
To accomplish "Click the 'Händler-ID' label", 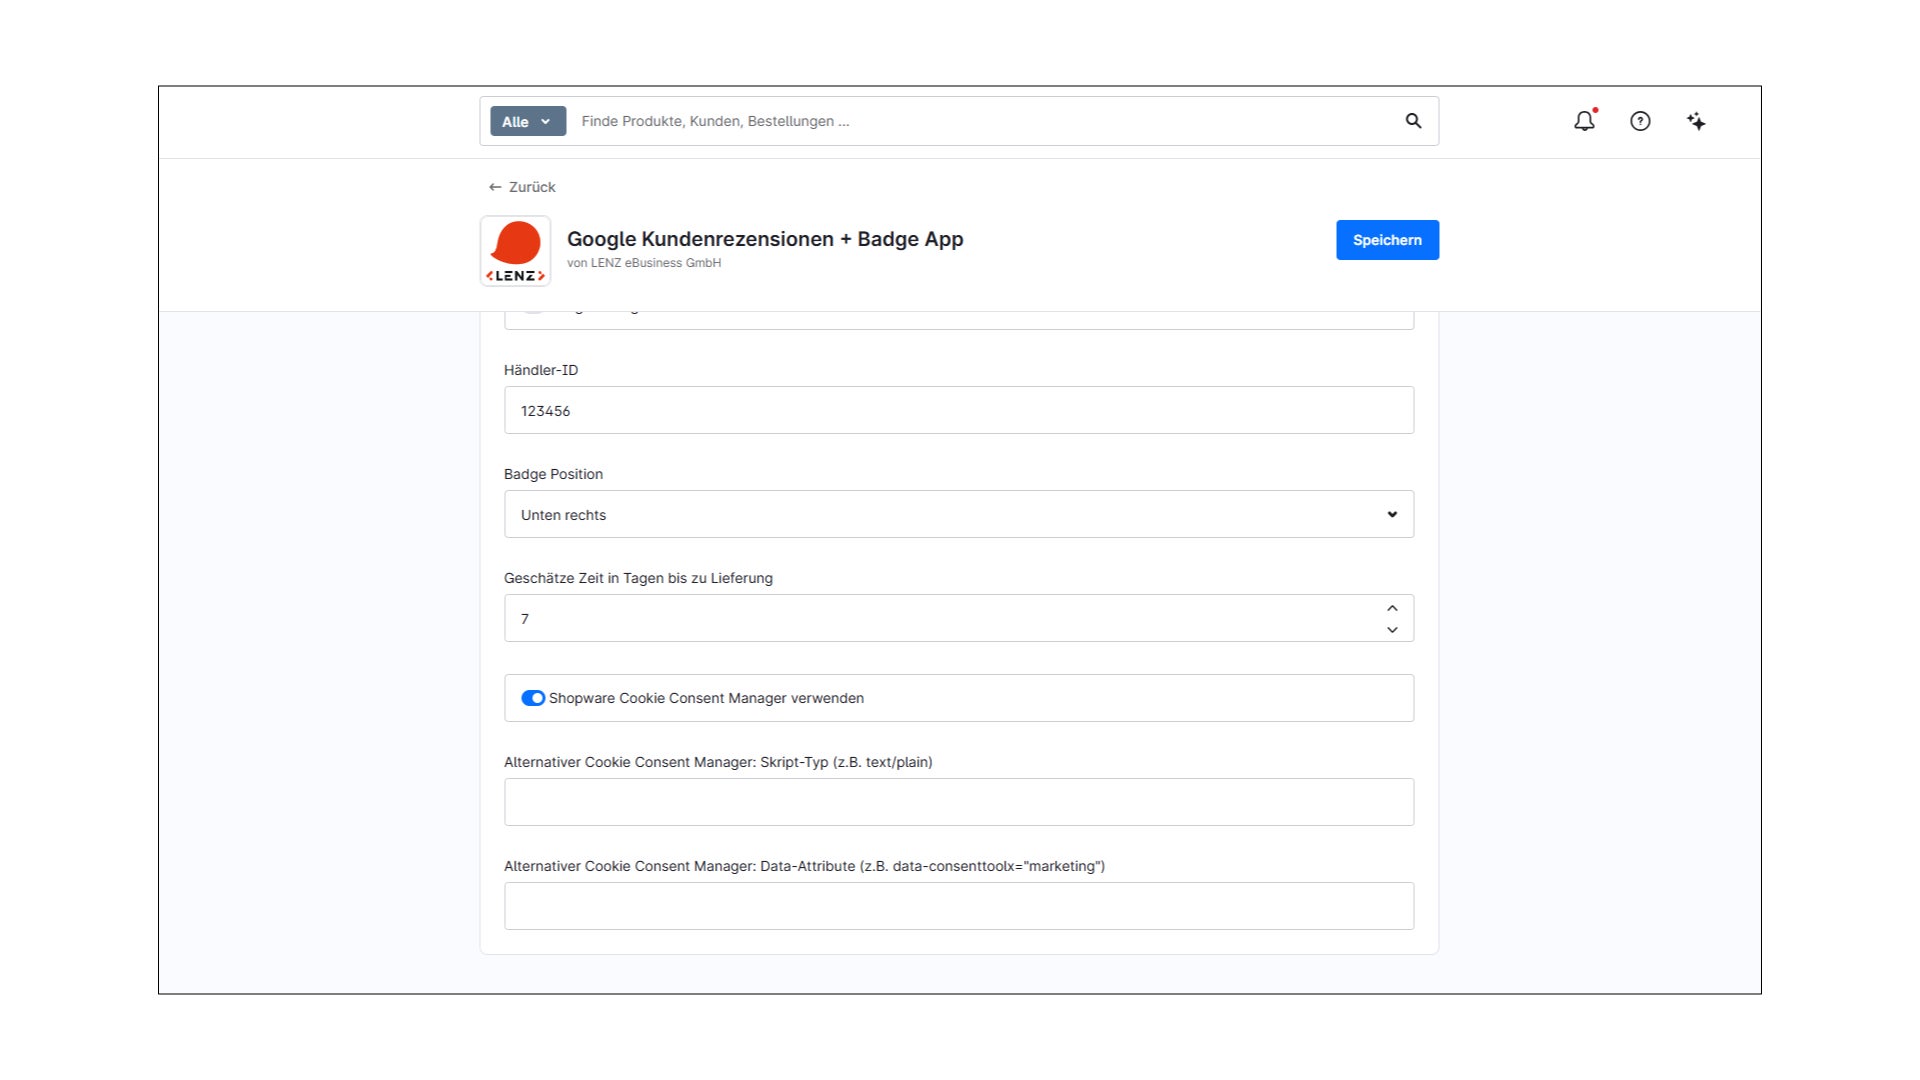I will pos(541,370).
